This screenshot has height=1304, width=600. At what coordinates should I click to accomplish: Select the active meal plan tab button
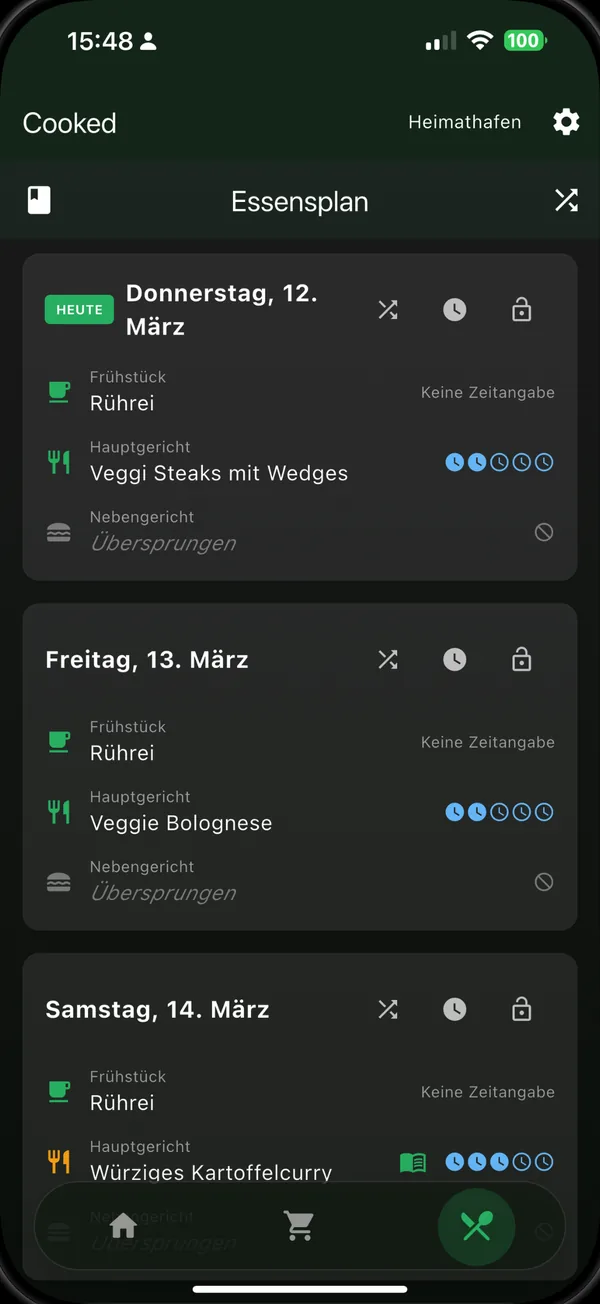click(477, 1225)
